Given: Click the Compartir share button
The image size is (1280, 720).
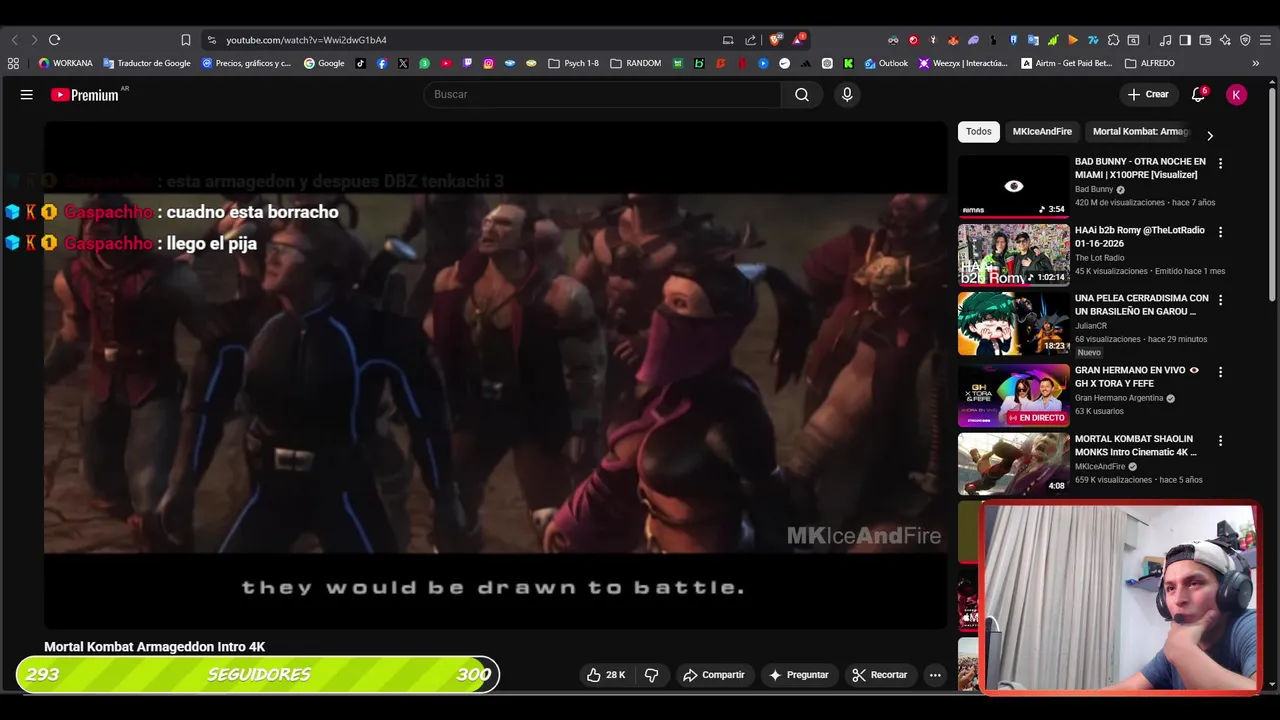Looking at the screenshot, I should coord(714,675).
